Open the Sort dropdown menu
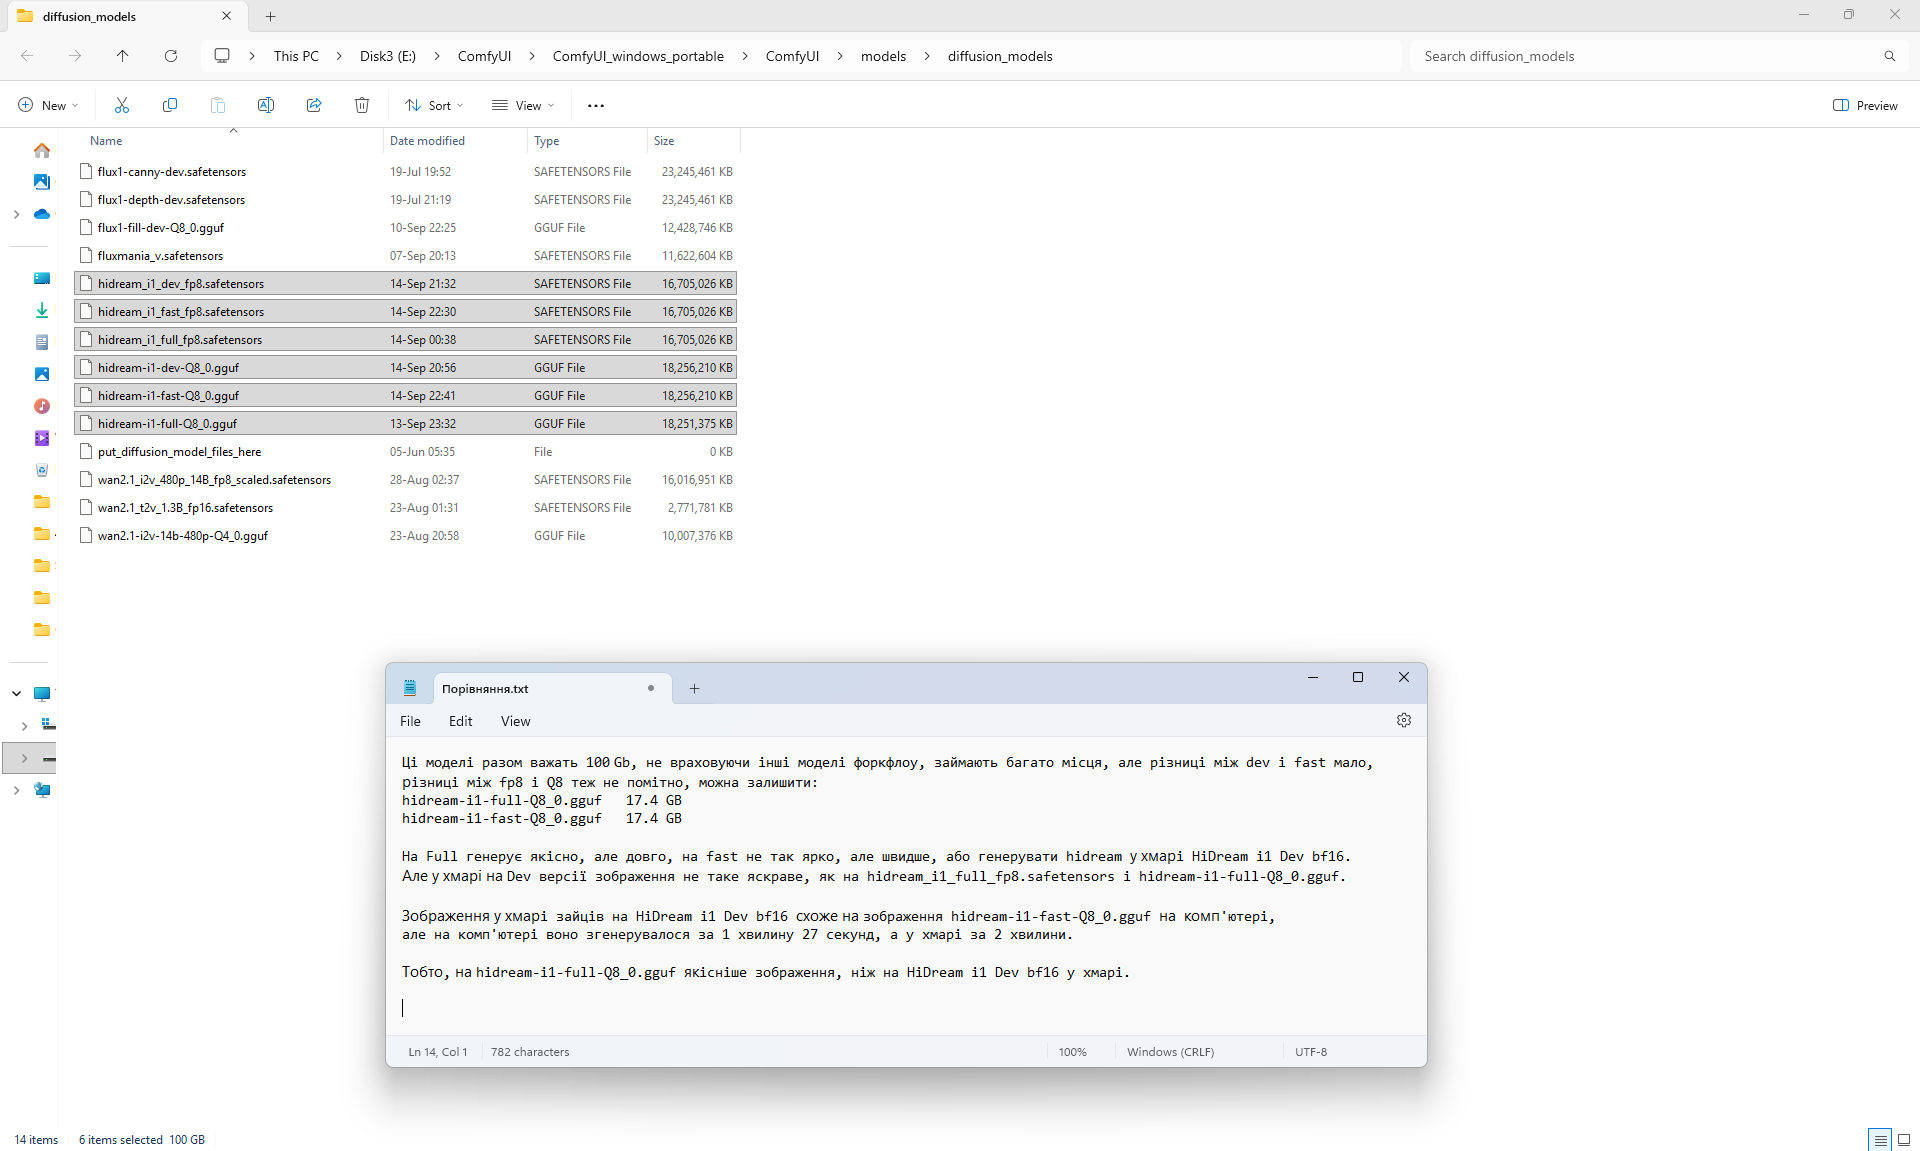This screenshot has width=1920, height=1151. [x=434, y=105]
